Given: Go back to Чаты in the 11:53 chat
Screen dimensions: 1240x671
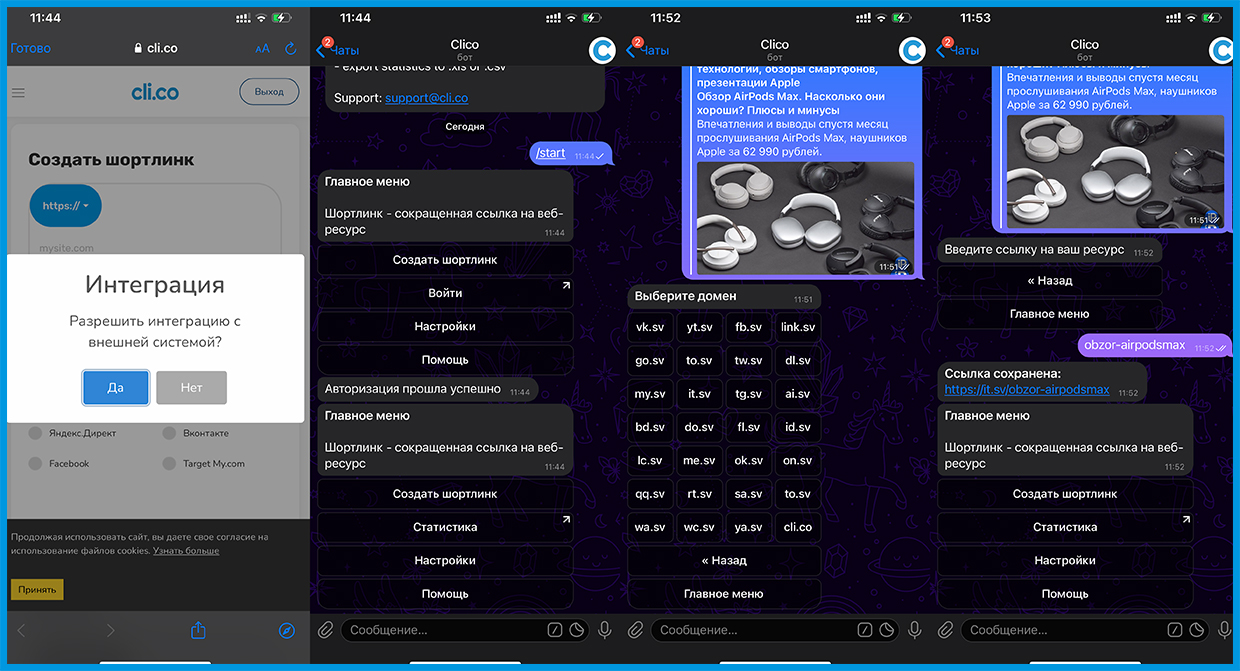Looking at the screenshot, I should pos(958,49).
